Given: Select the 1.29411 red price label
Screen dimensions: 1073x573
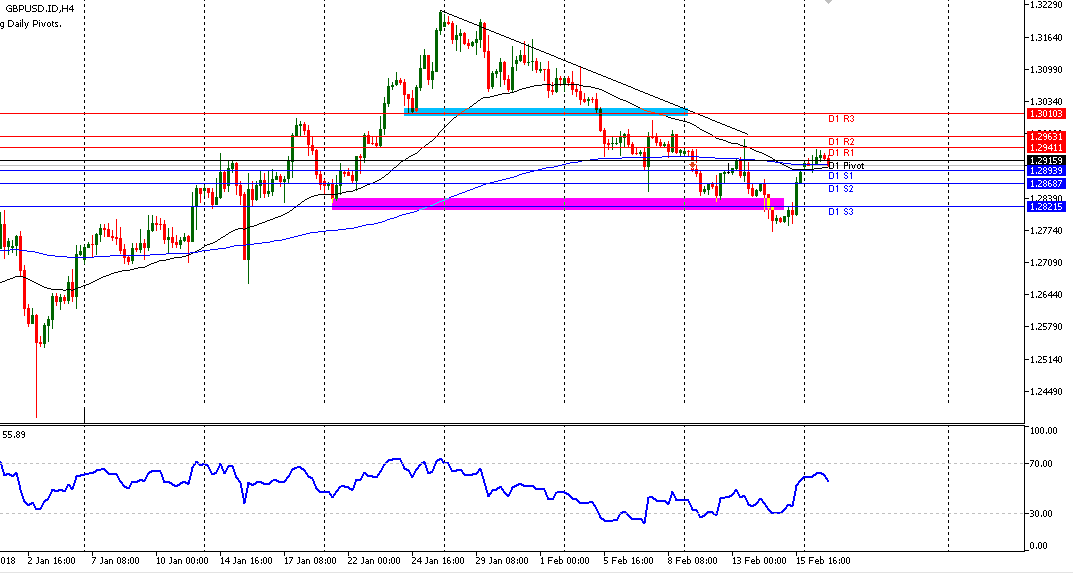Looking at the screenshot, I should 1046,147.
